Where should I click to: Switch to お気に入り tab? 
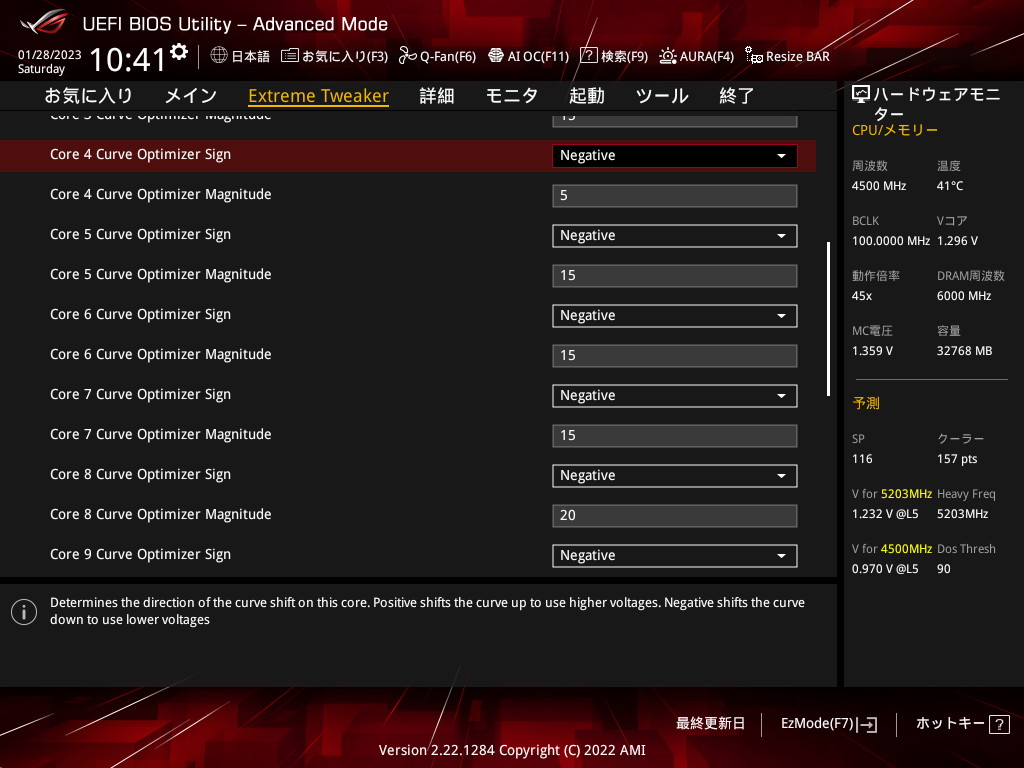point(89,96)
